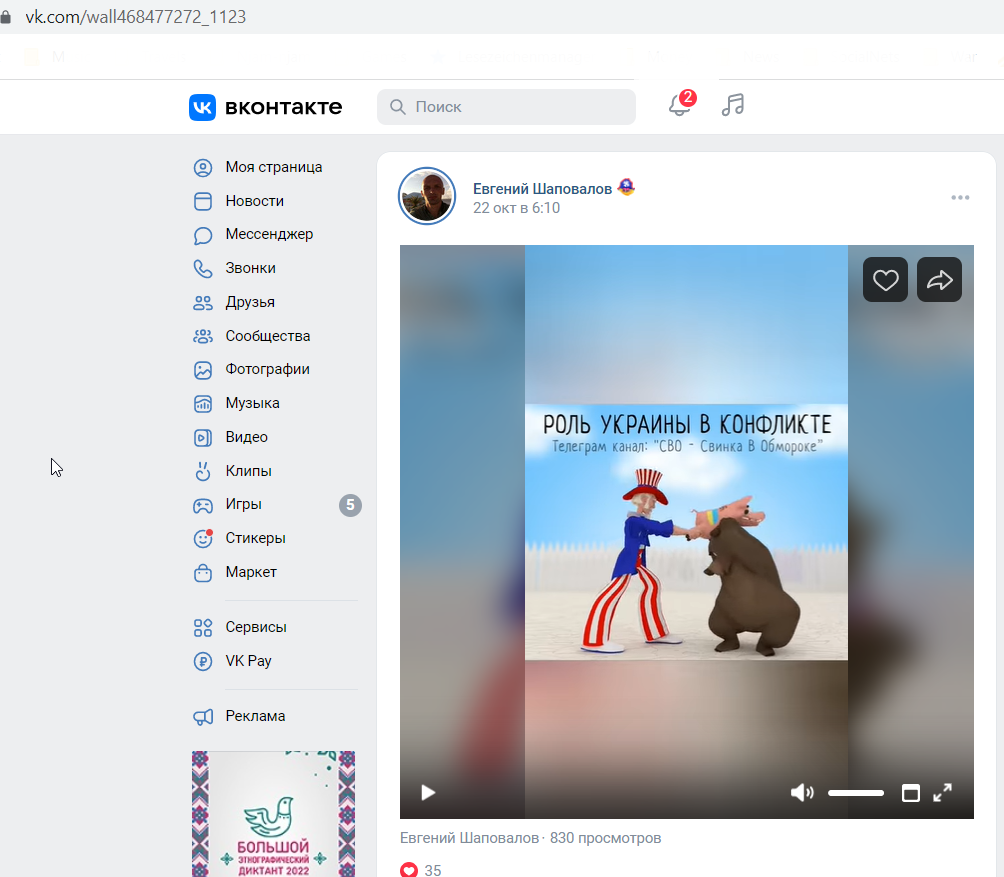Click the News feed icon
The width and height of the screenshot is (1004, 877).
[x=203, y=202]
